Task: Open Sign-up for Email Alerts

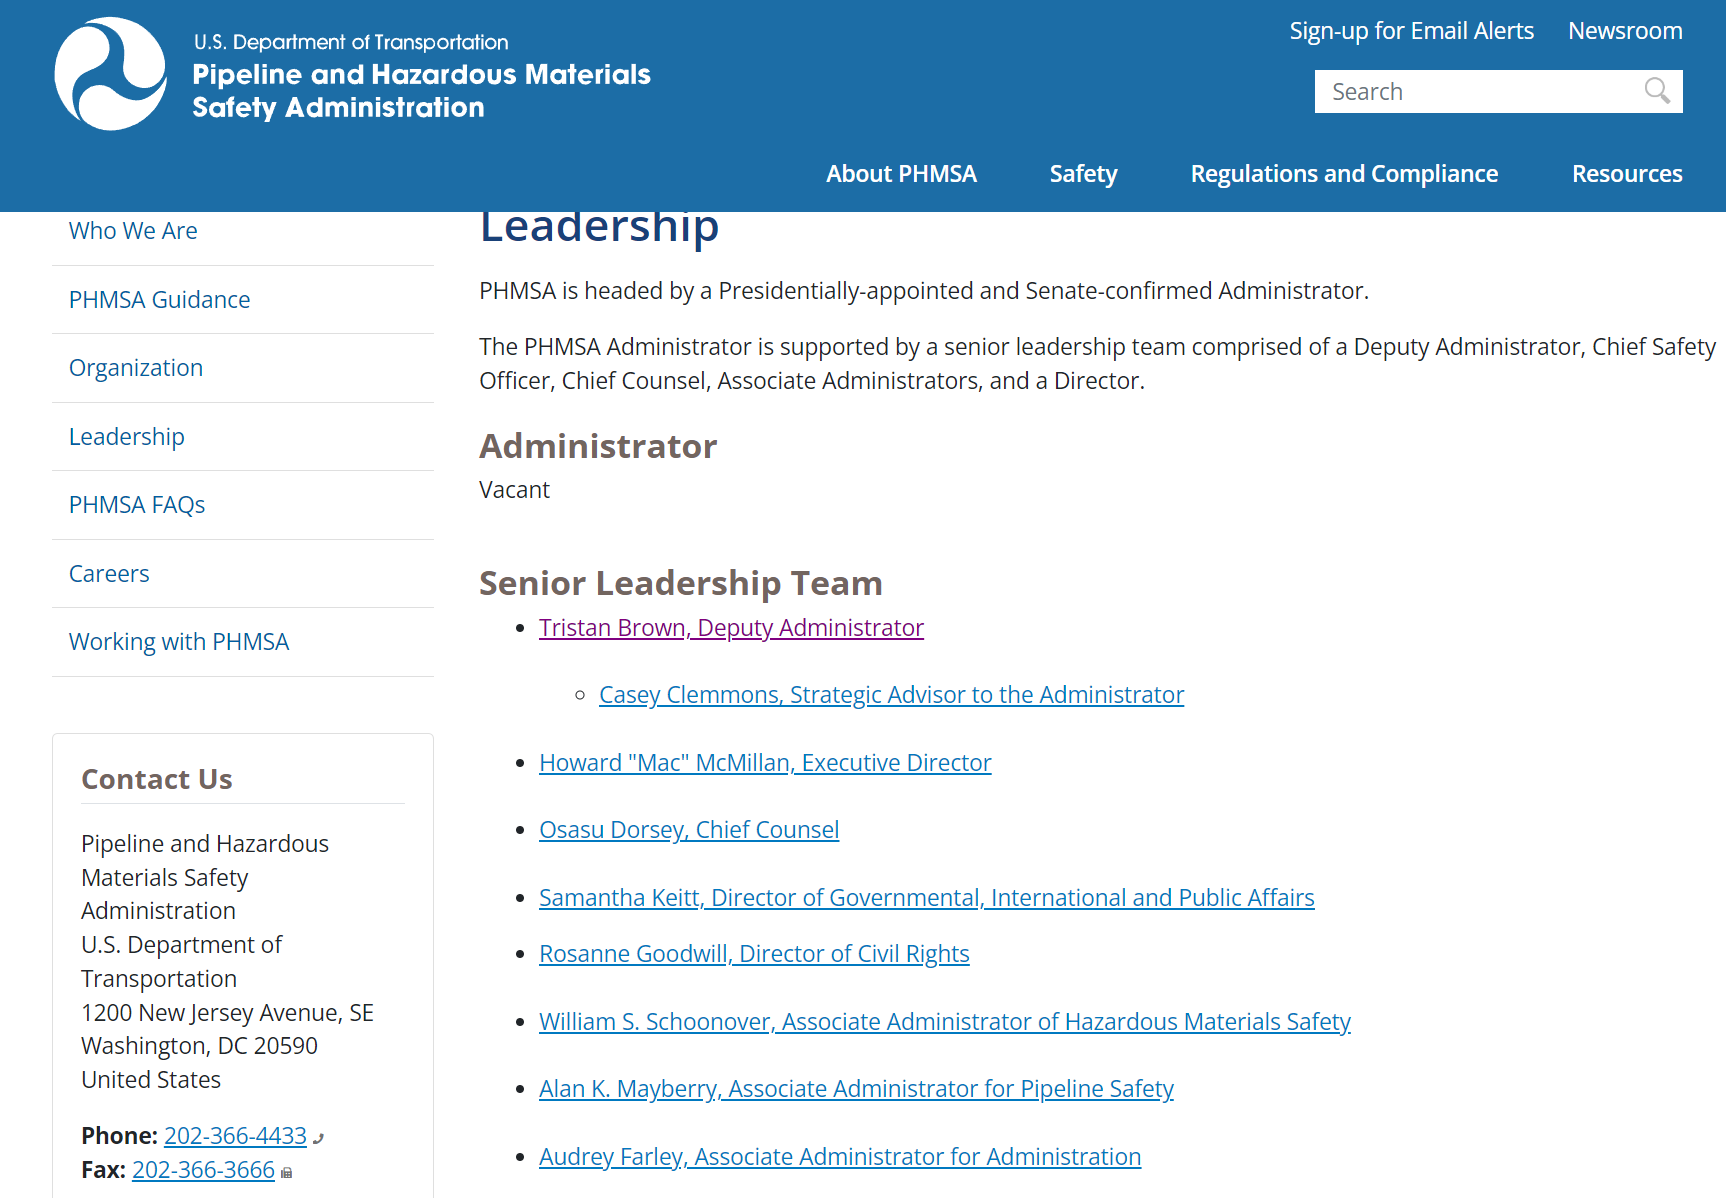Action: click(1411, 31)
